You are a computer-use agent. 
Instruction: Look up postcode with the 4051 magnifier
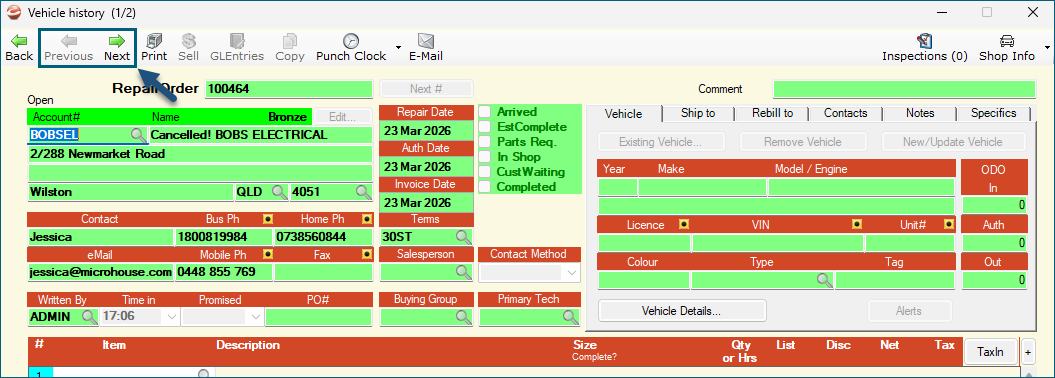pos(363,192)
